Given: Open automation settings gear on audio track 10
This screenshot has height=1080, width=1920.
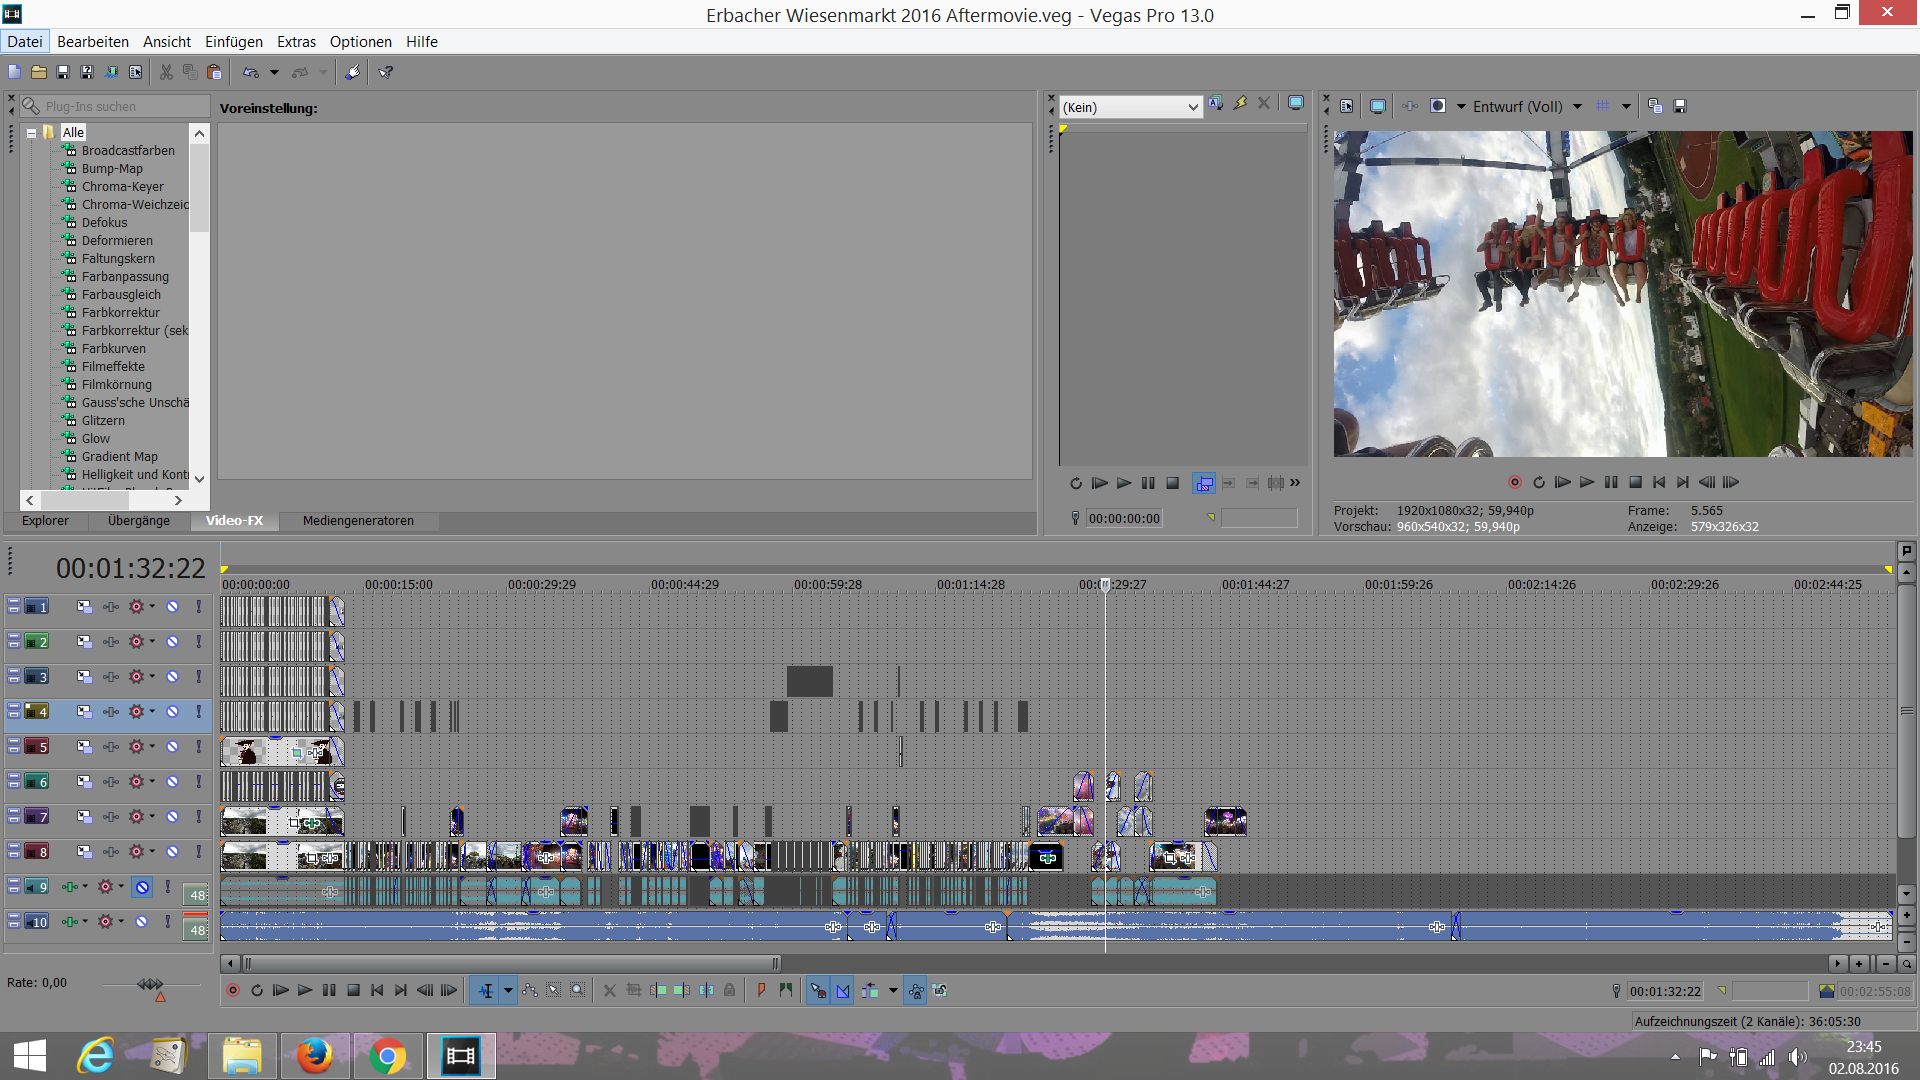Looking at the screenshot, I should click(105, 922).
